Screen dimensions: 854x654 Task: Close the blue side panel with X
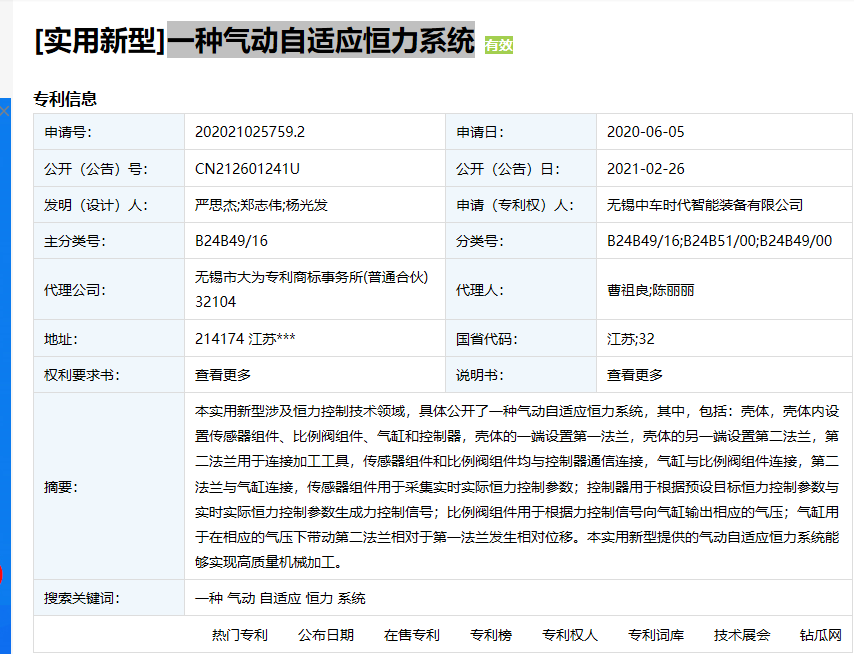[x=4, y=111]
